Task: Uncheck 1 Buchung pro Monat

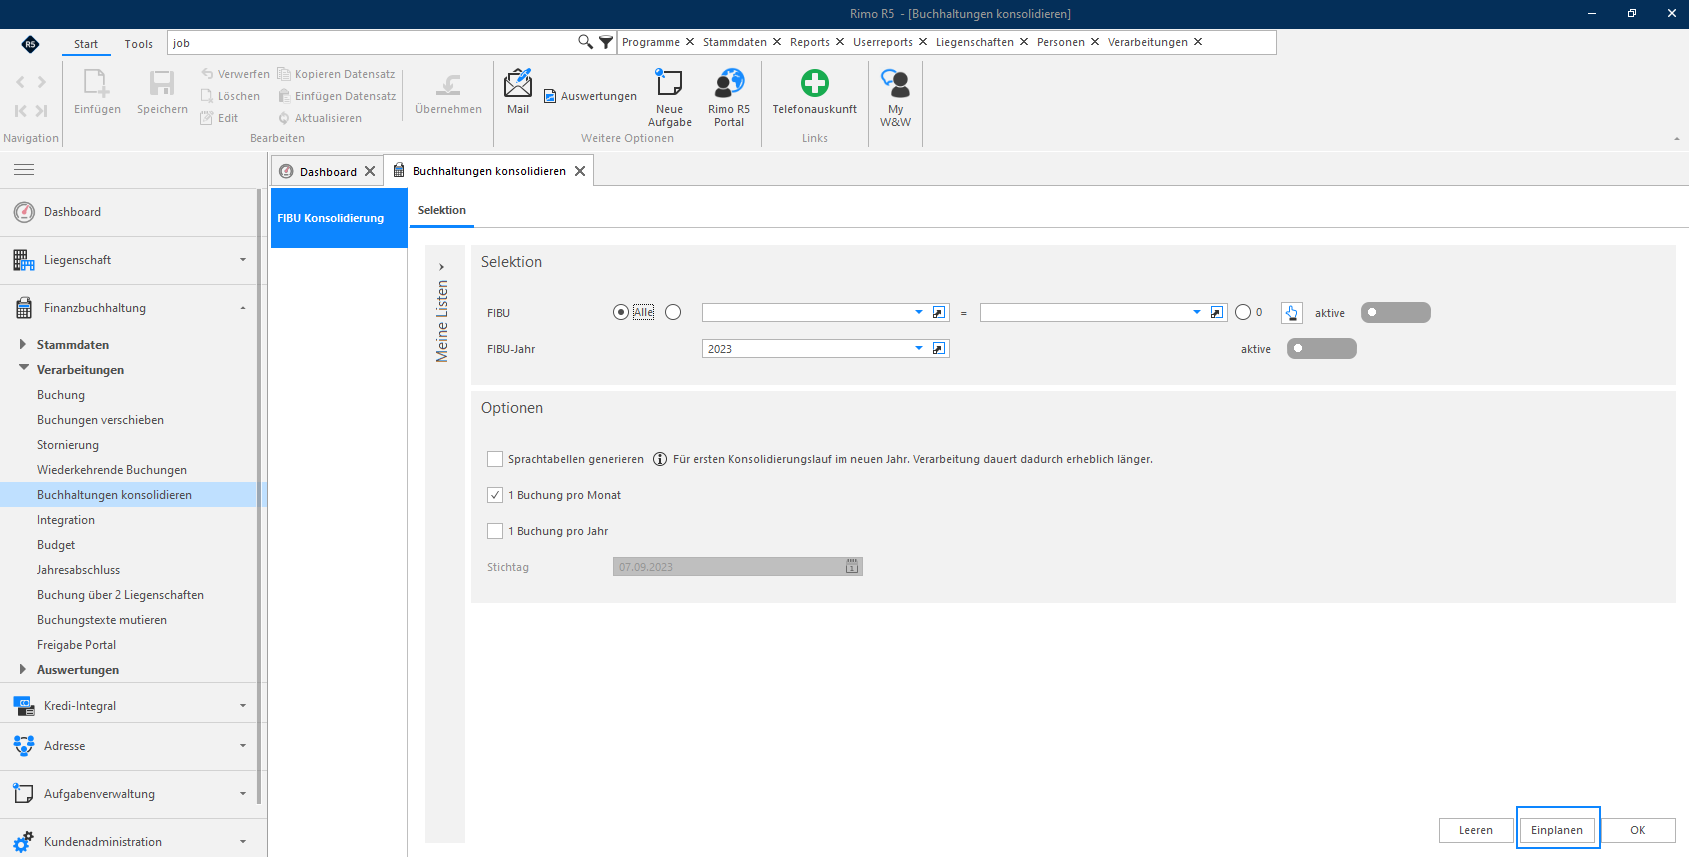Action: [495, 495]
